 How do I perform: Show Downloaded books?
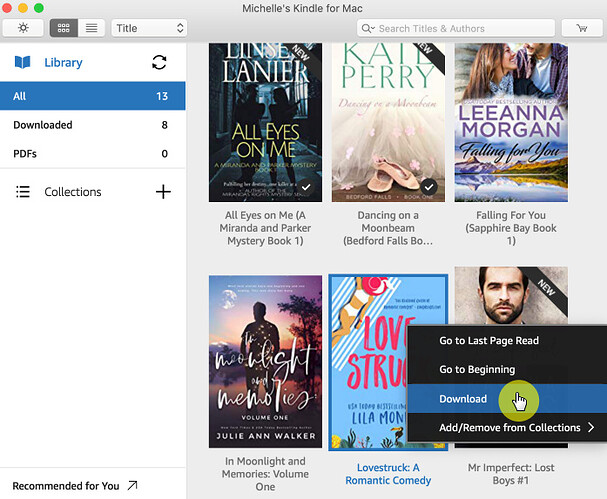(92, 125)
